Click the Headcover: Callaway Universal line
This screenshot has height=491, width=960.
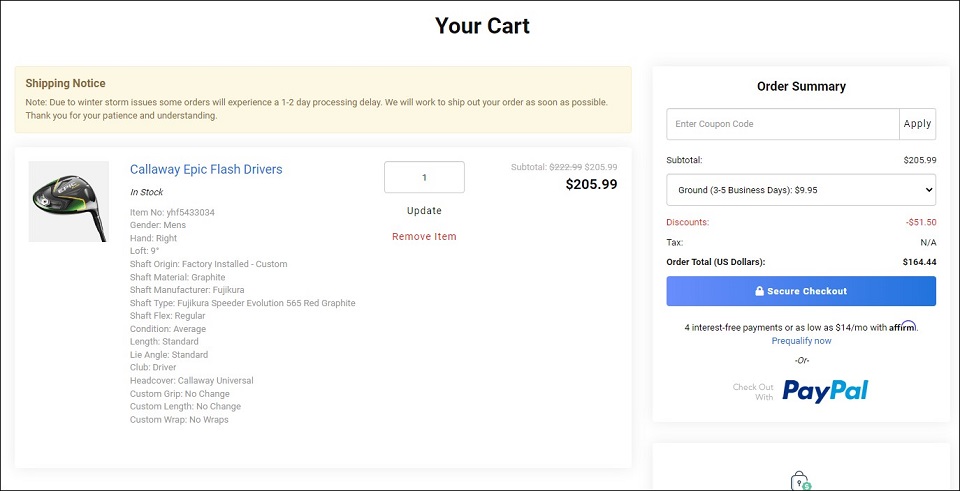[x=192, y=381]
